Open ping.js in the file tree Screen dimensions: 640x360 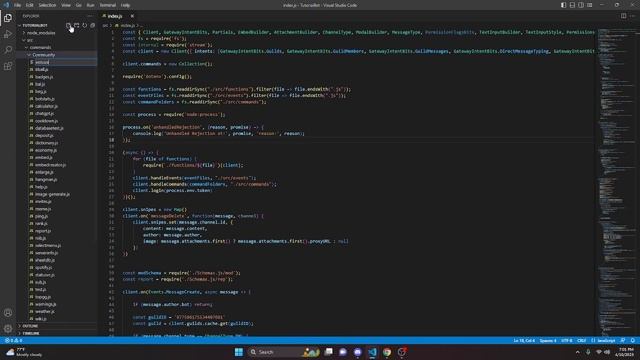pyautogui.click(x=41, y=216)
